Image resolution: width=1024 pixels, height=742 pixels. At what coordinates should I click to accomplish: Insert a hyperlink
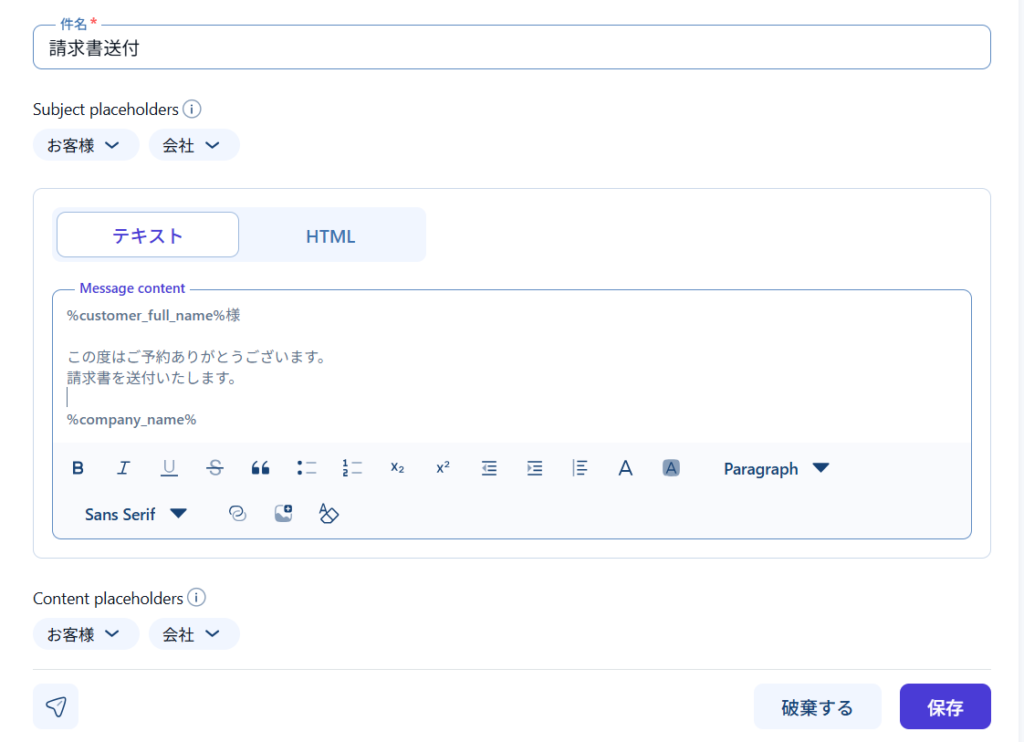(237, 514)
